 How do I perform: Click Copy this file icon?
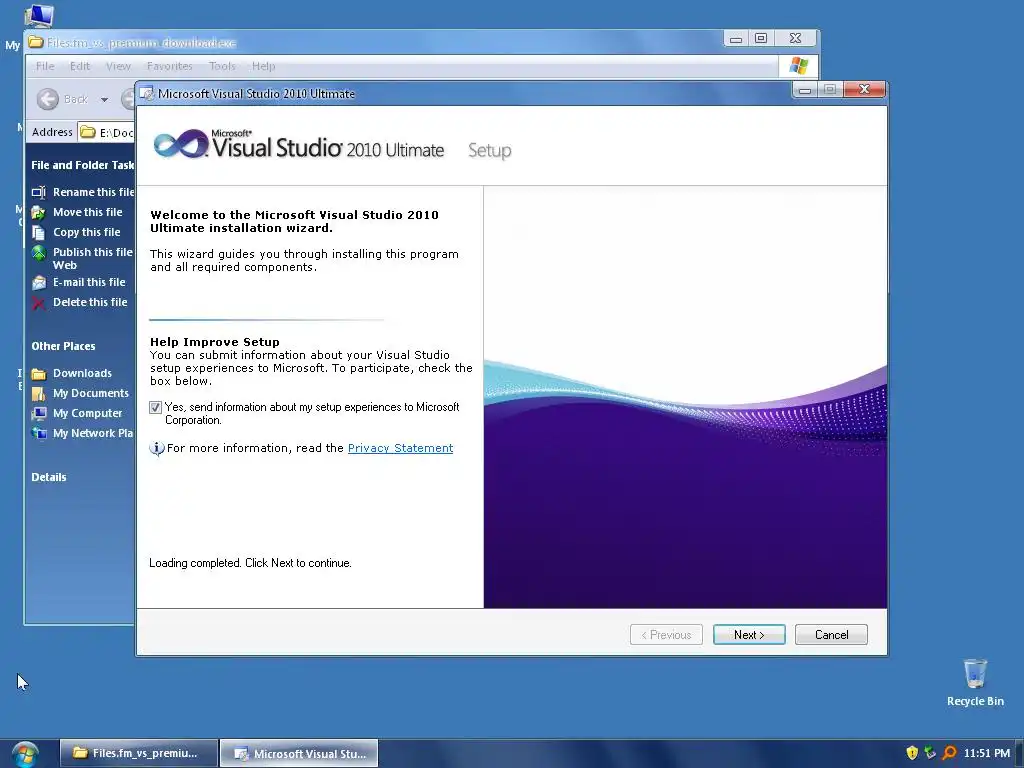39,232
